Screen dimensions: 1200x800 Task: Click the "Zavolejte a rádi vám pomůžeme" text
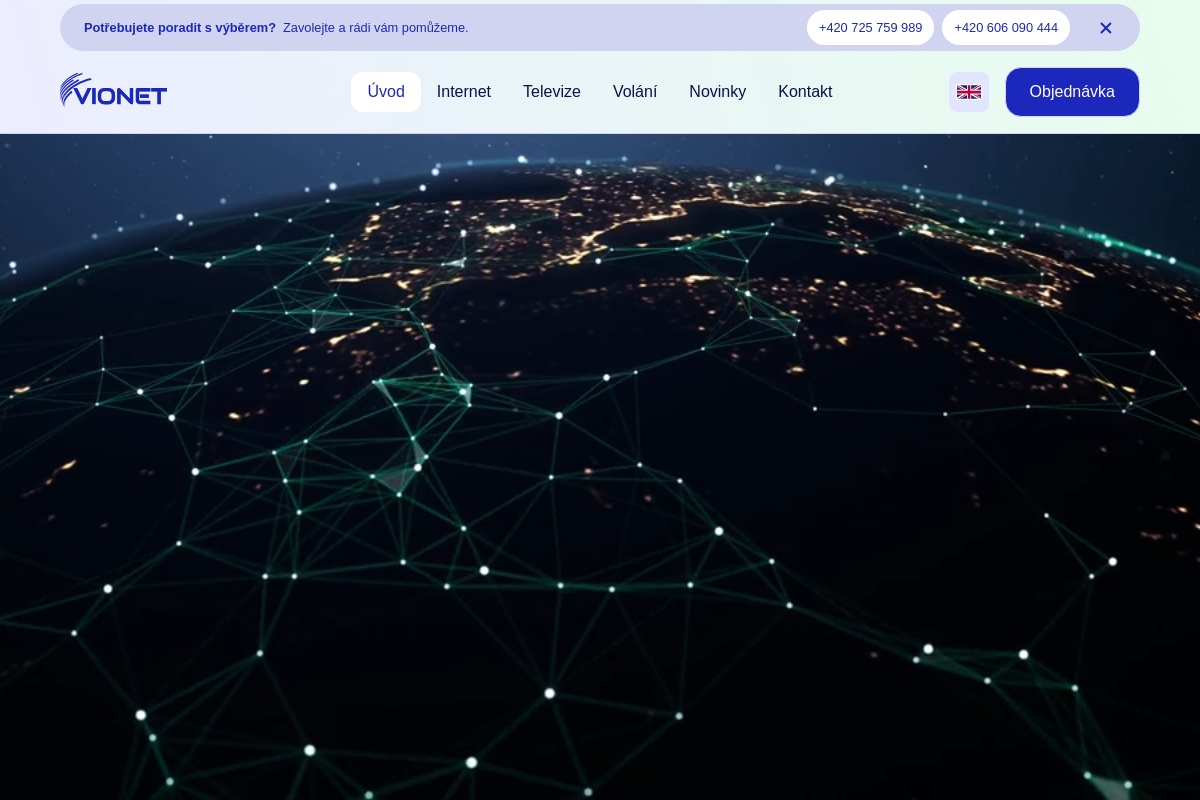tap(375, 28)
